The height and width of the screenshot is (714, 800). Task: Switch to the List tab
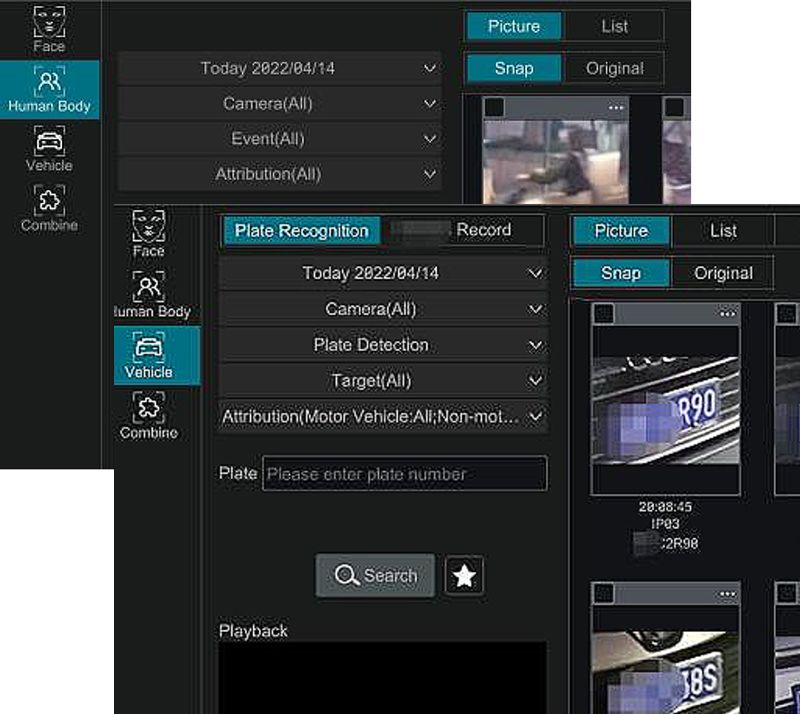coord(722,231)
